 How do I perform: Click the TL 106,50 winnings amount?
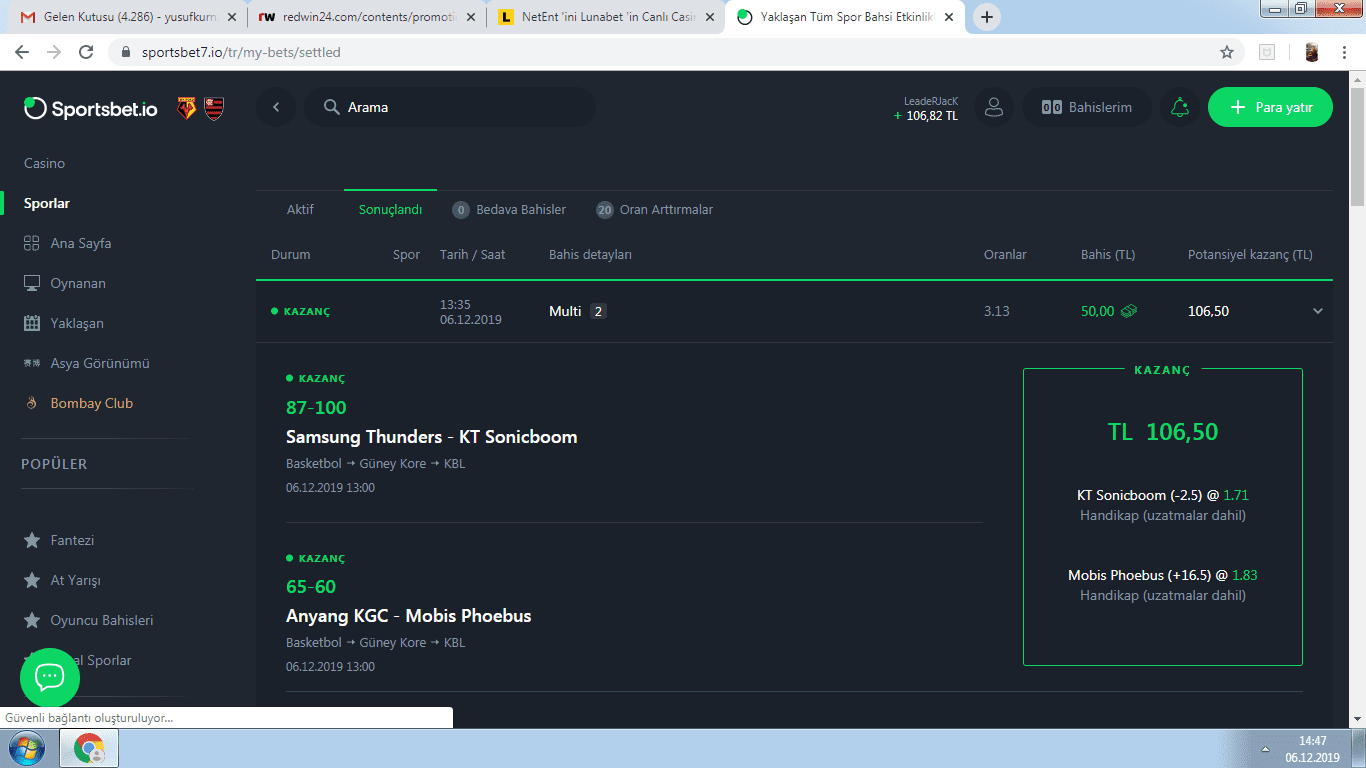(x=1163, y=432)
